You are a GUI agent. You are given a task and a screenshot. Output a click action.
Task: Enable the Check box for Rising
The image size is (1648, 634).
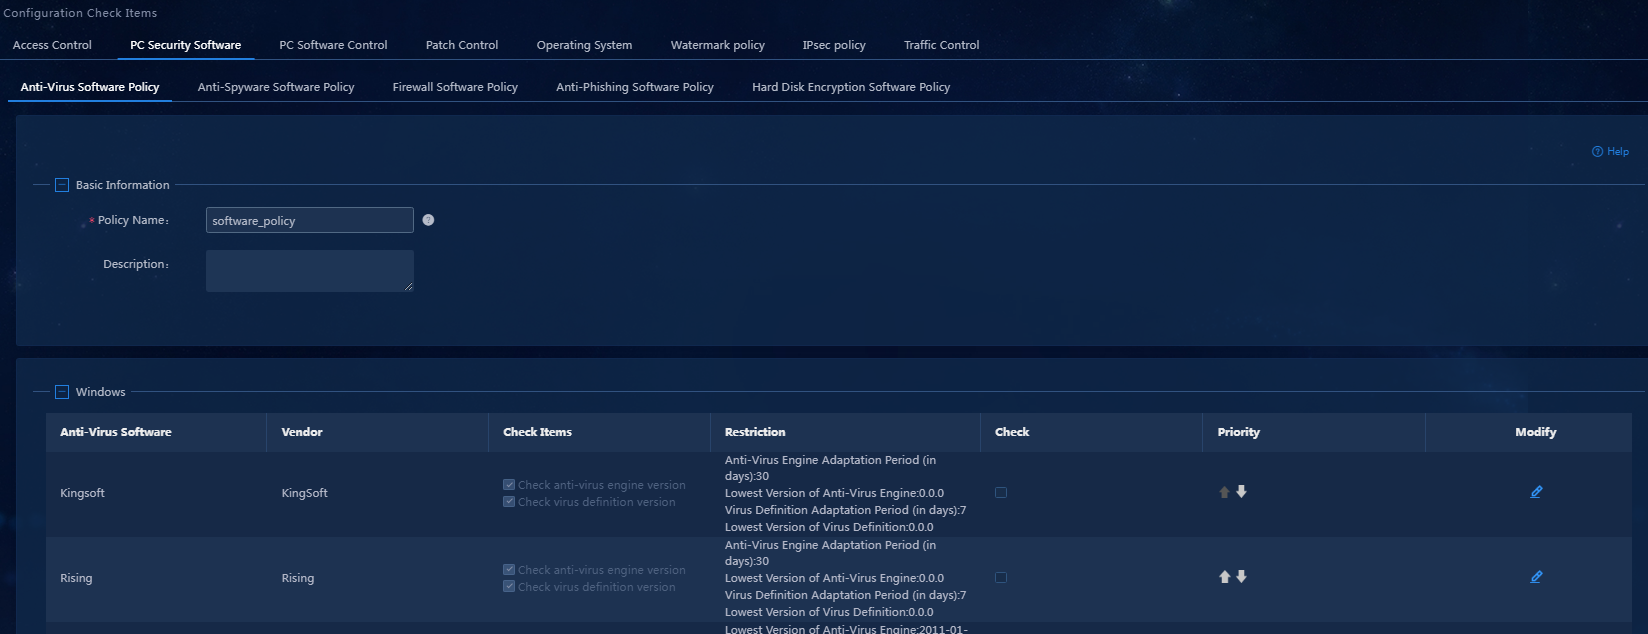(1001, 578)
